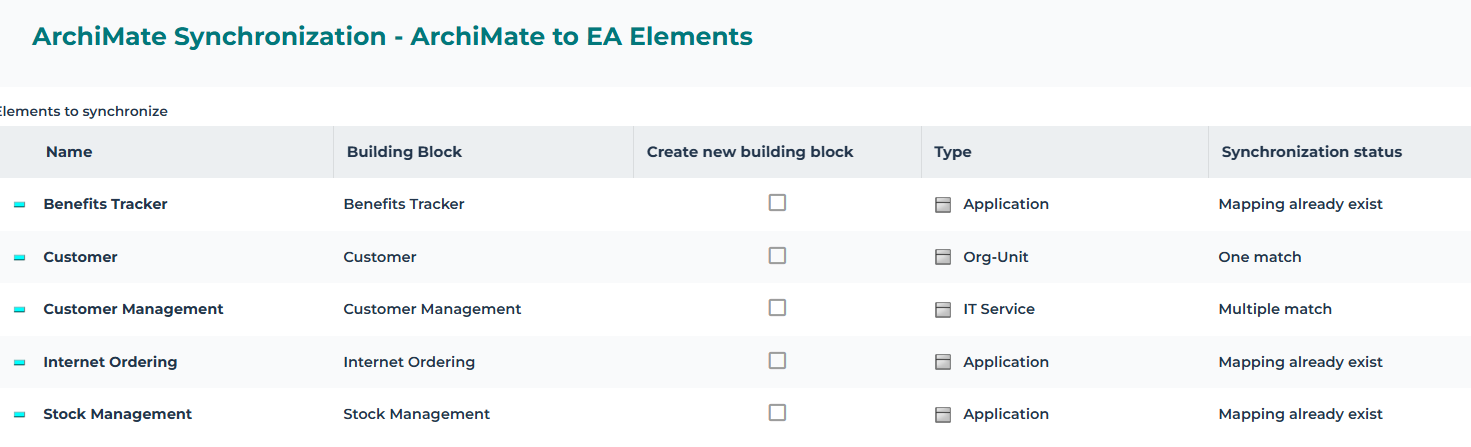
Task: Click the cyan icon beside Customer row
Action: [19, 258]
